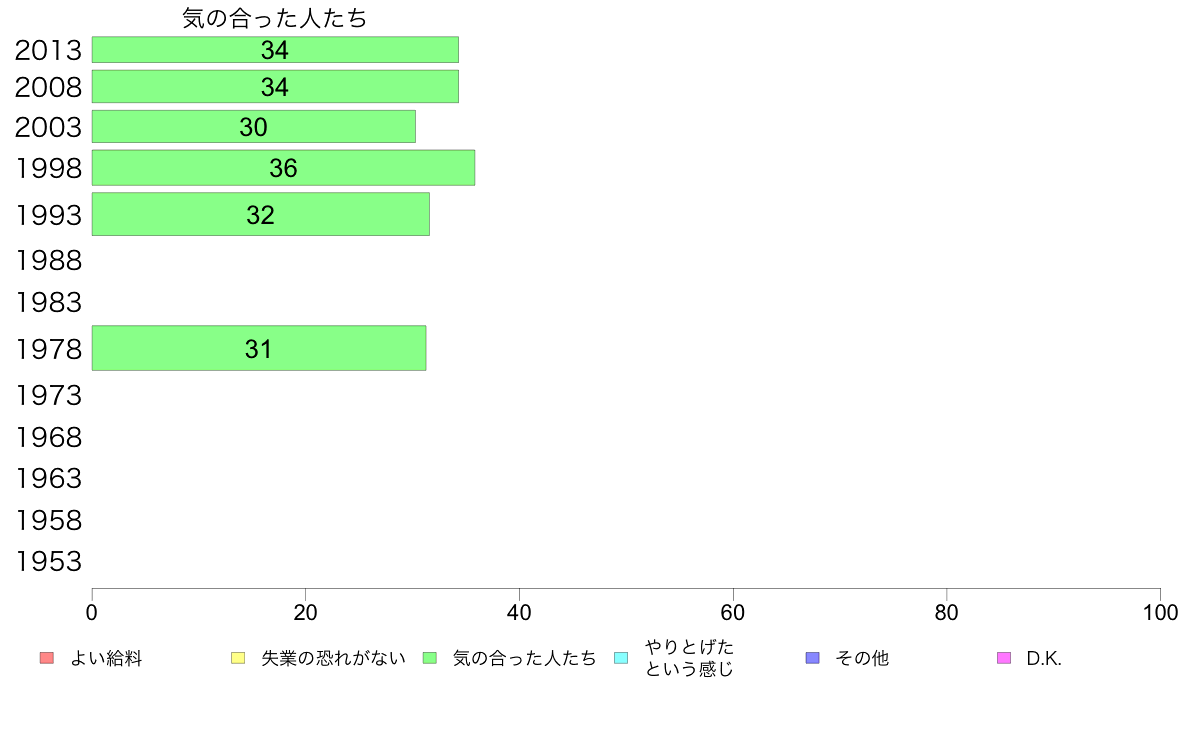This screenshot has width=1188, height=736.
Task: Click the やりとげたという感じ legend label
Action: tap(689, 658)
